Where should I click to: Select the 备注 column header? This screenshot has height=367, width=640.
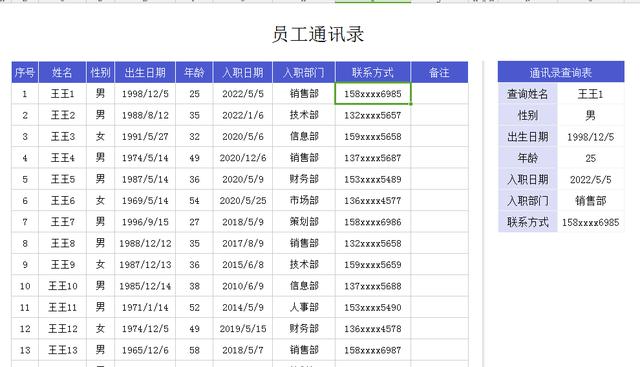(x=440, y=73)
